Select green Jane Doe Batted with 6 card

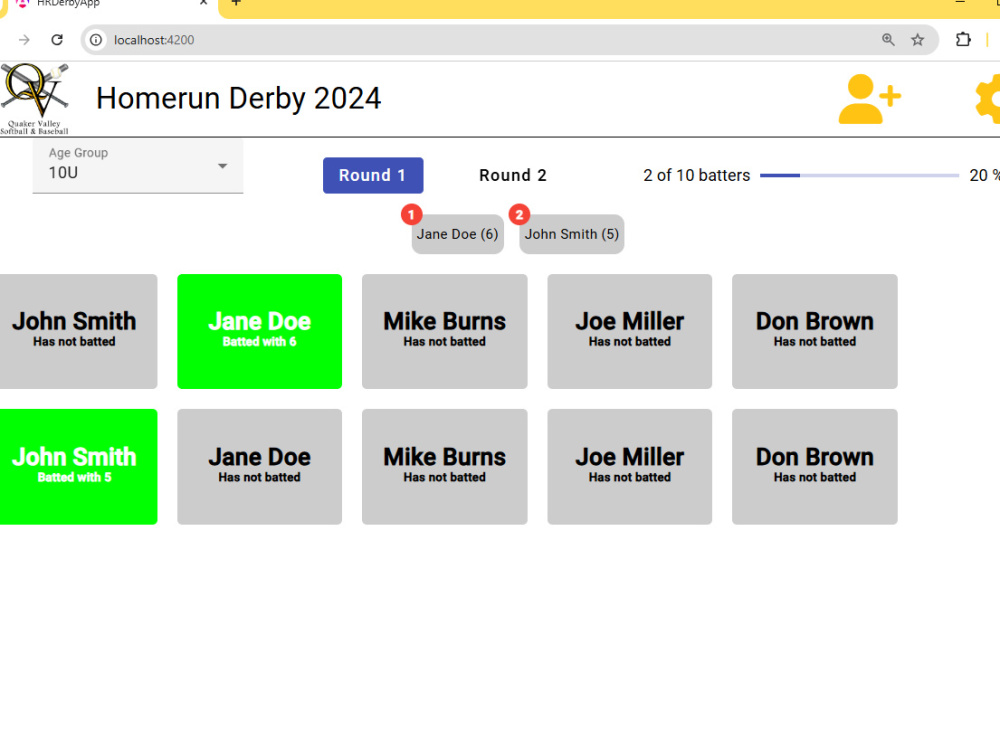(x=260, y=331)
